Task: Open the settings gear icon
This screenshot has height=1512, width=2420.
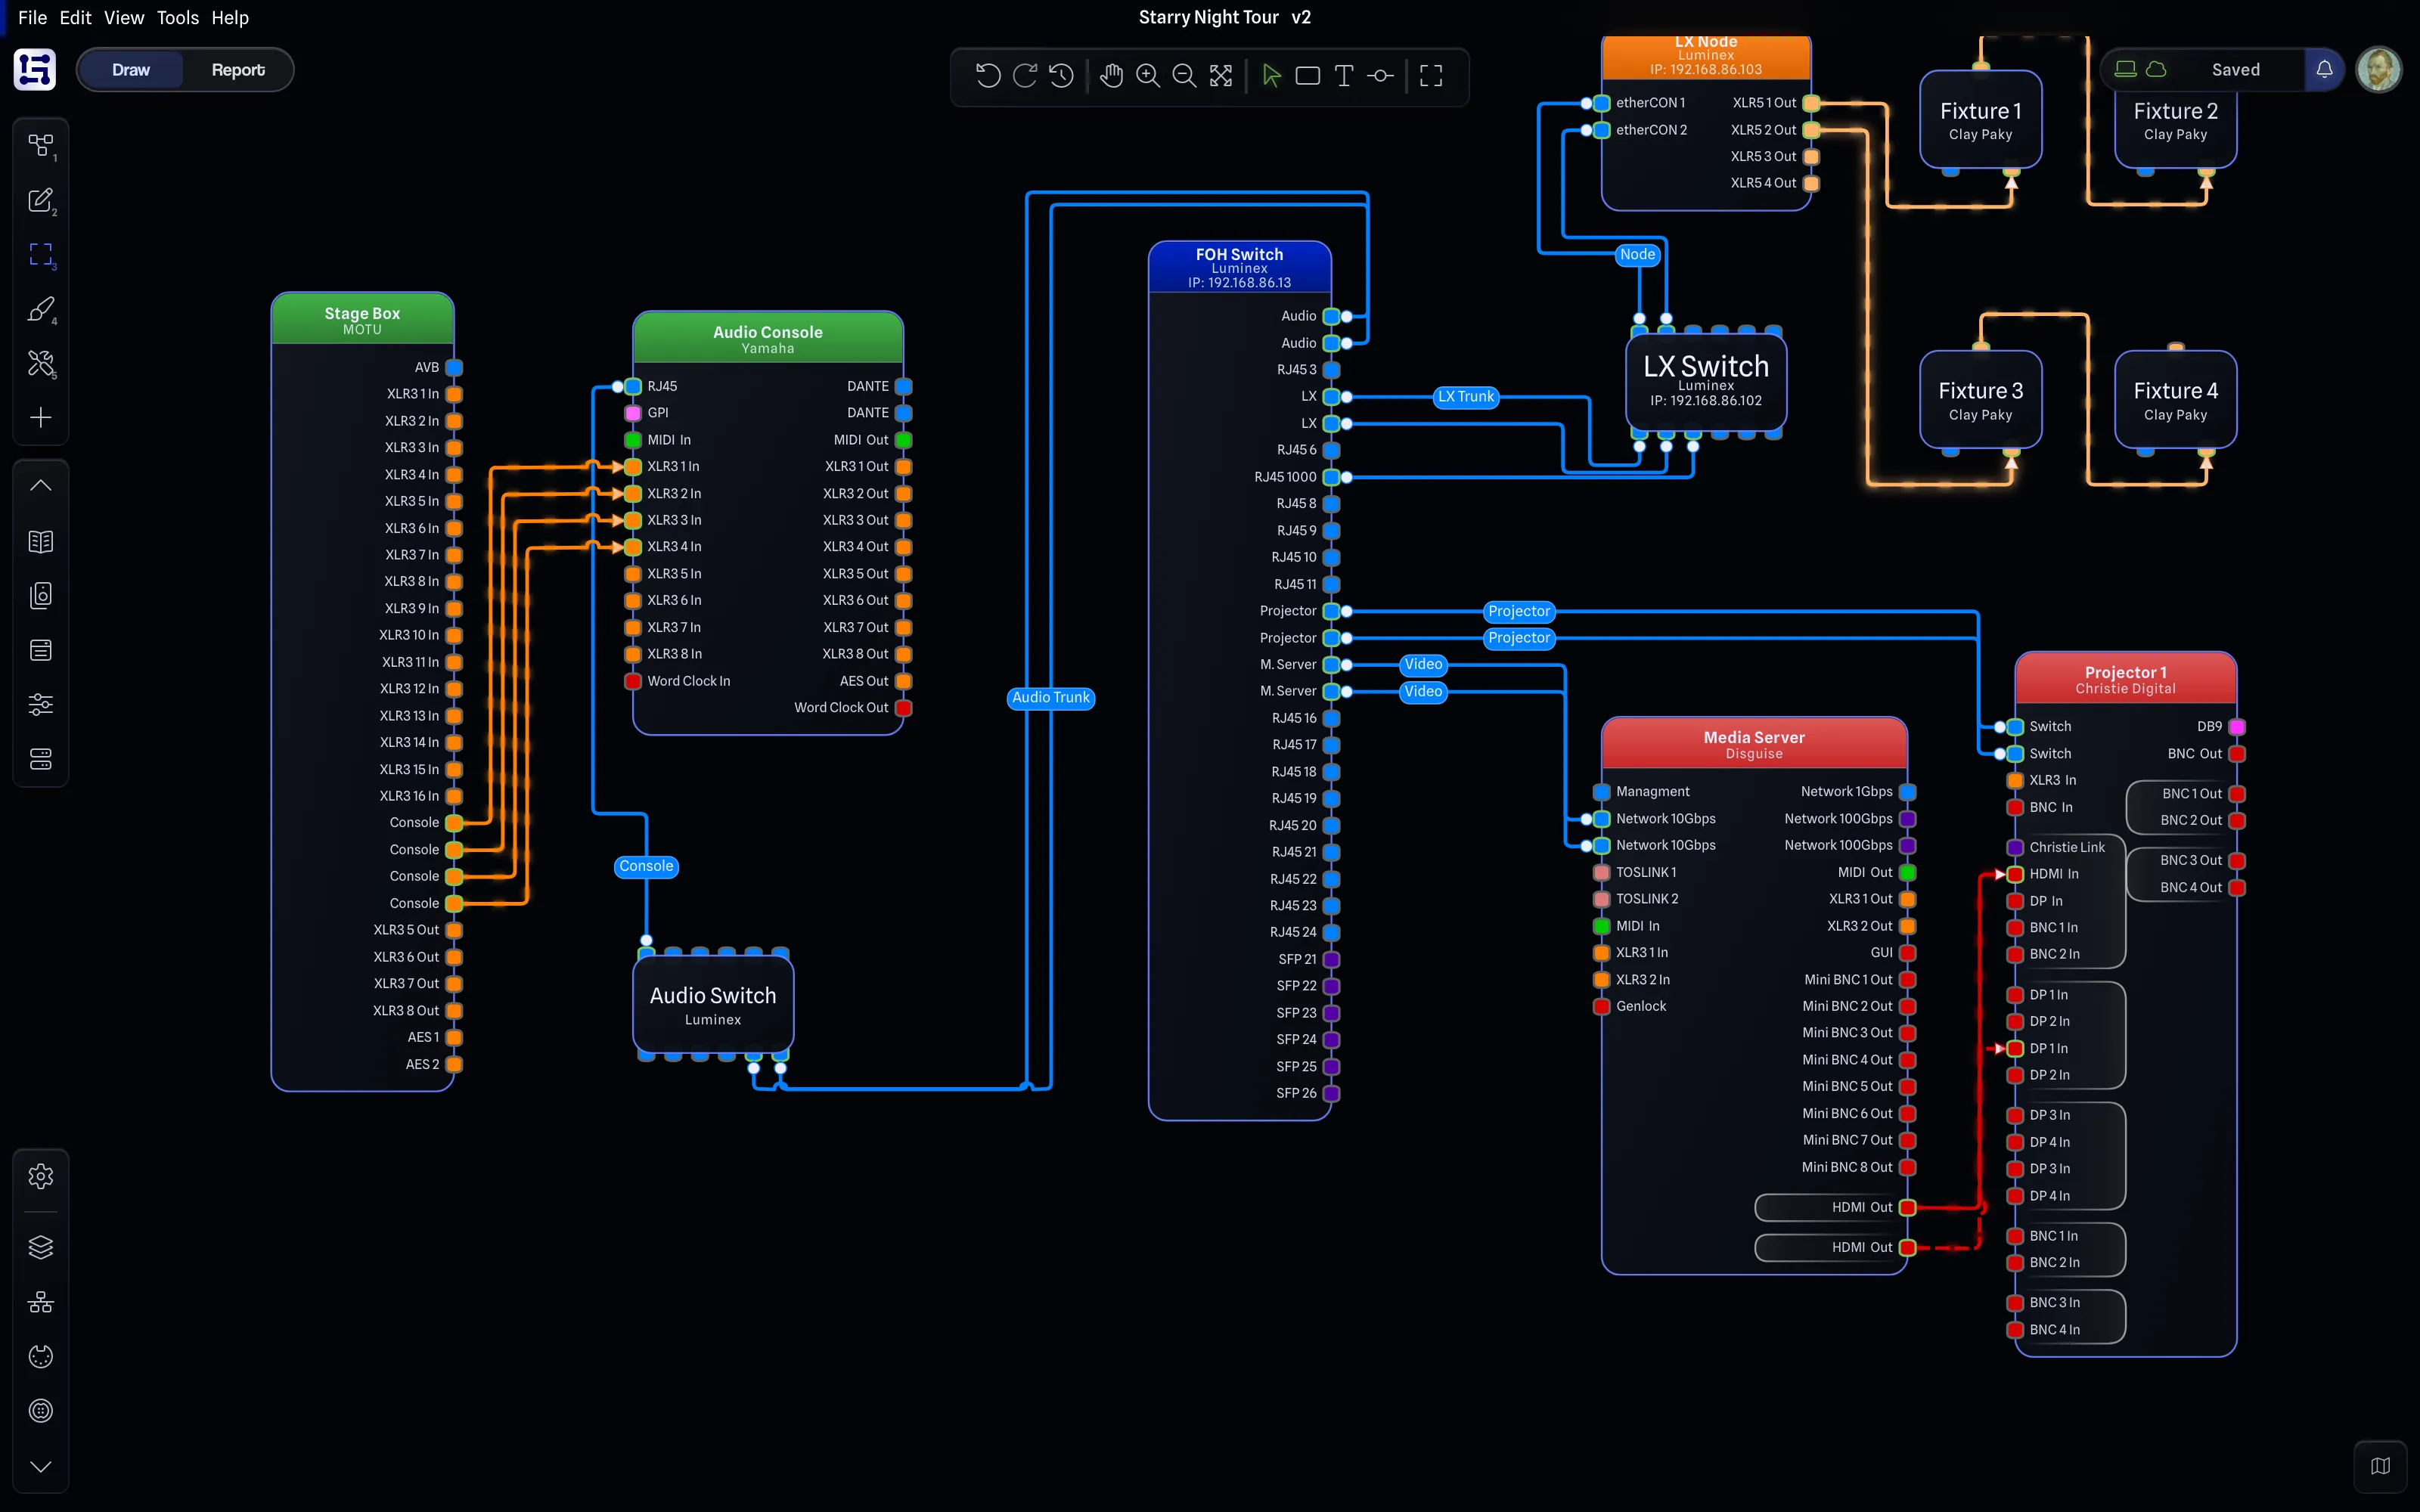Action: [41, 1176]
